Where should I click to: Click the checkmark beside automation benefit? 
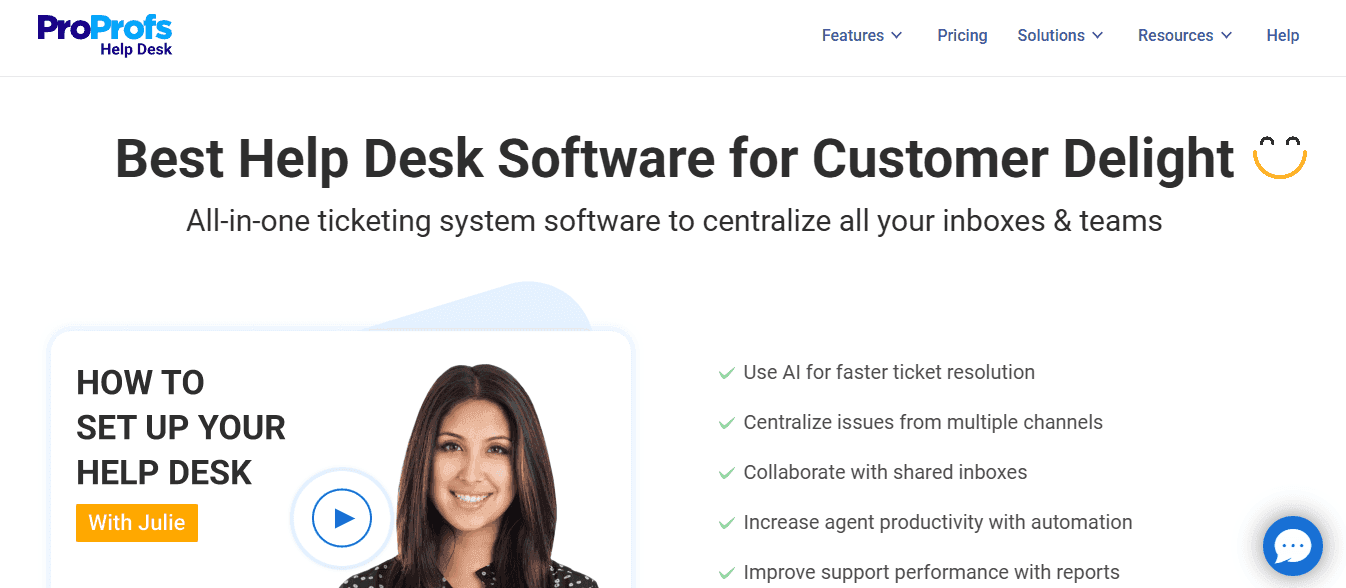coord(725,522)
